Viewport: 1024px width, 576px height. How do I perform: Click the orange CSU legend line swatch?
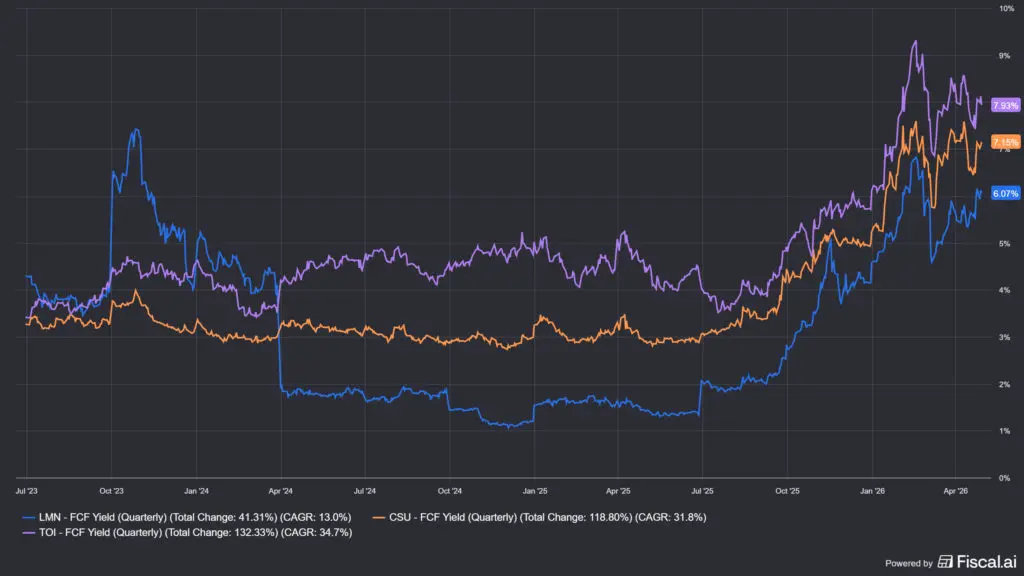pyautogui.click(x=379, y=518)
